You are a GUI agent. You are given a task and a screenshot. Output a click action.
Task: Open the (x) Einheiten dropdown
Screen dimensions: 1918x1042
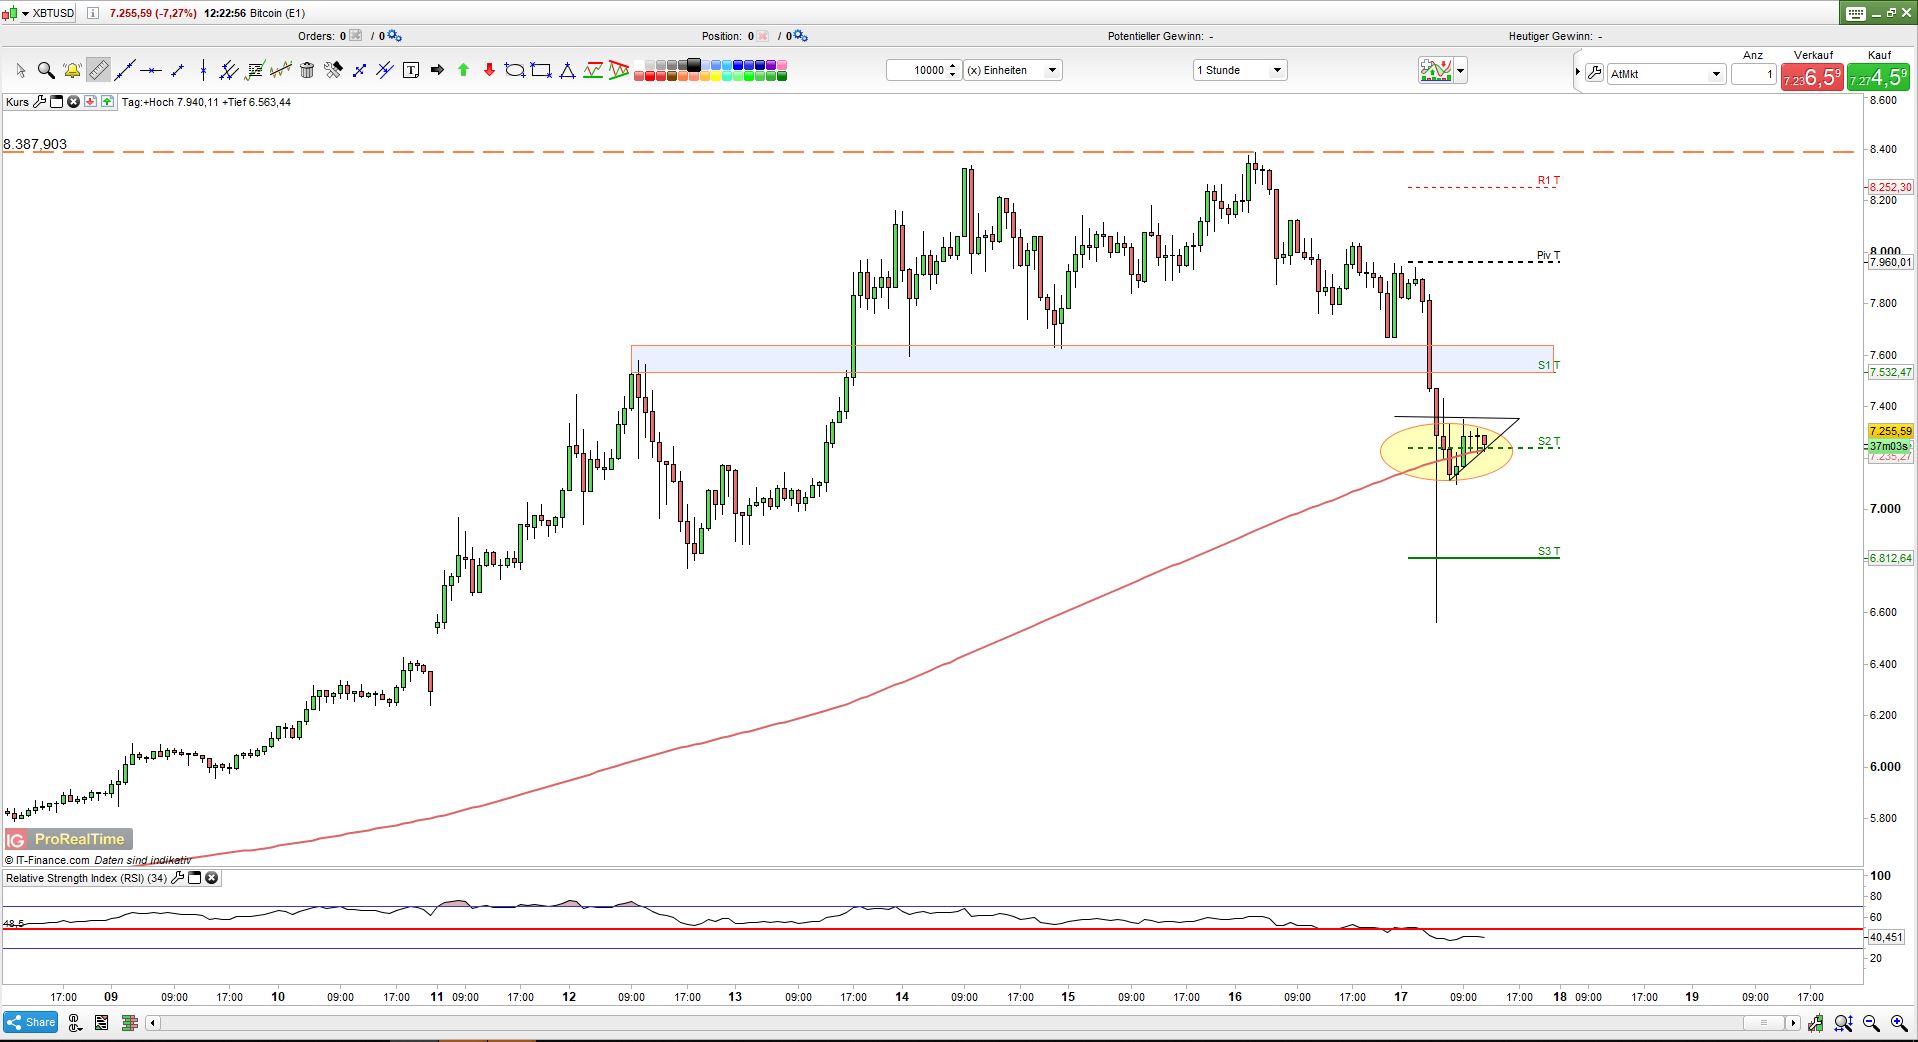coord(1050,70)
